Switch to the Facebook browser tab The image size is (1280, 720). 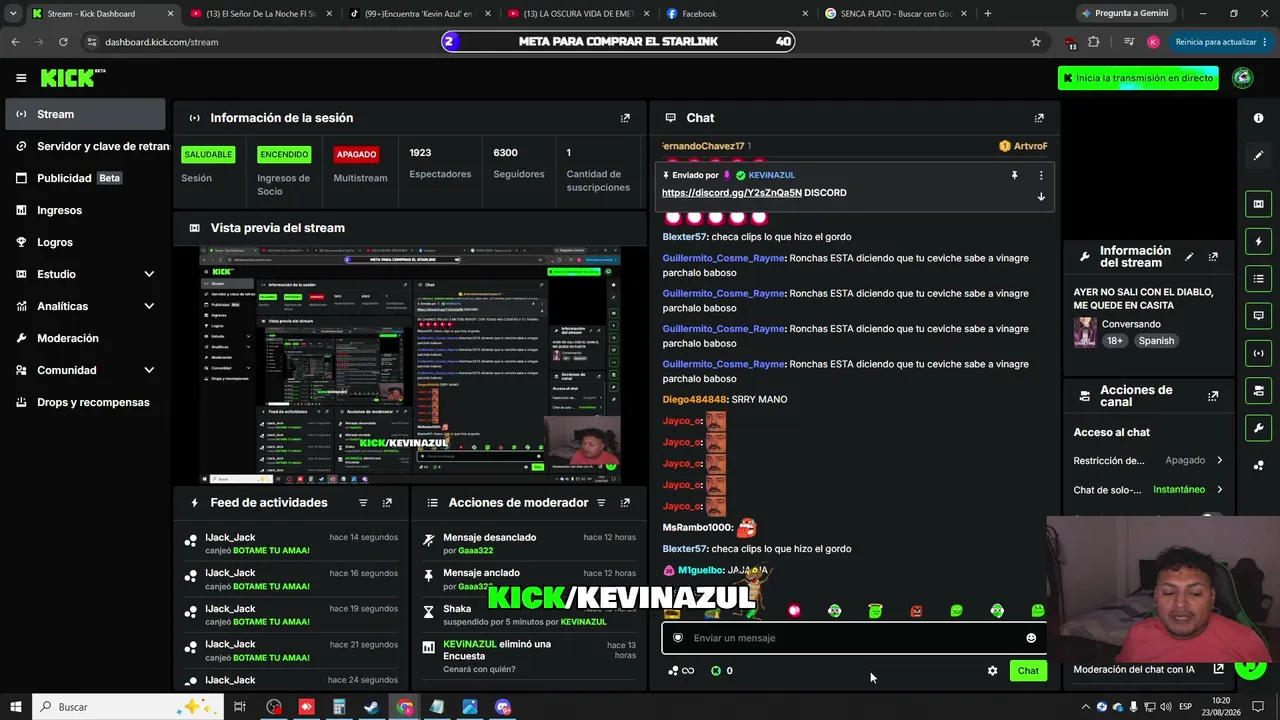737,14
